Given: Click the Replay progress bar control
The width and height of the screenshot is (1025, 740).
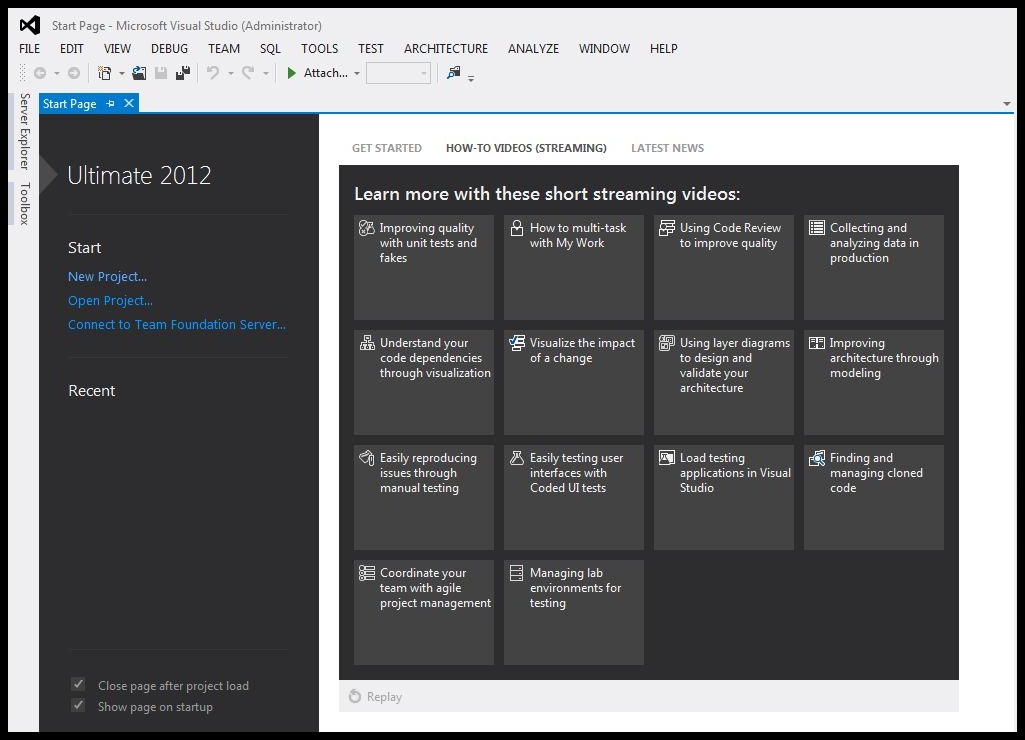Looking at the screenshot, I should (x=375, y=696).
